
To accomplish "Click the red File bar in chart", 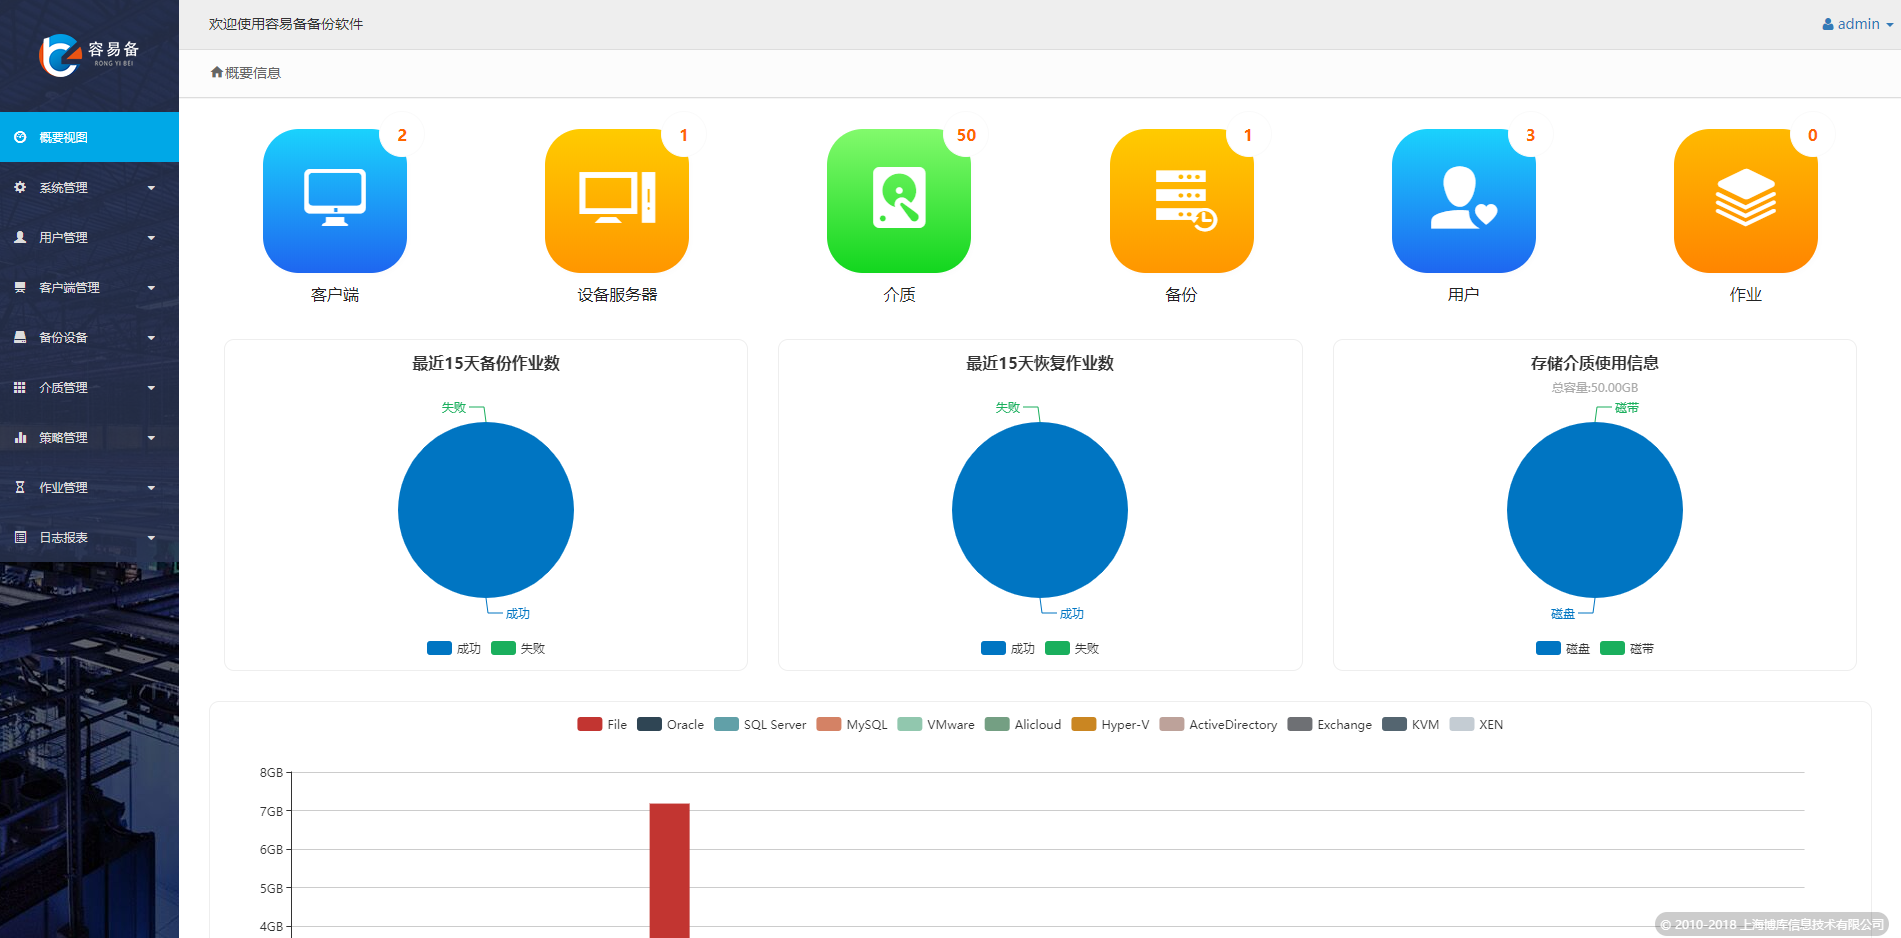I will (x=669, y=870).
